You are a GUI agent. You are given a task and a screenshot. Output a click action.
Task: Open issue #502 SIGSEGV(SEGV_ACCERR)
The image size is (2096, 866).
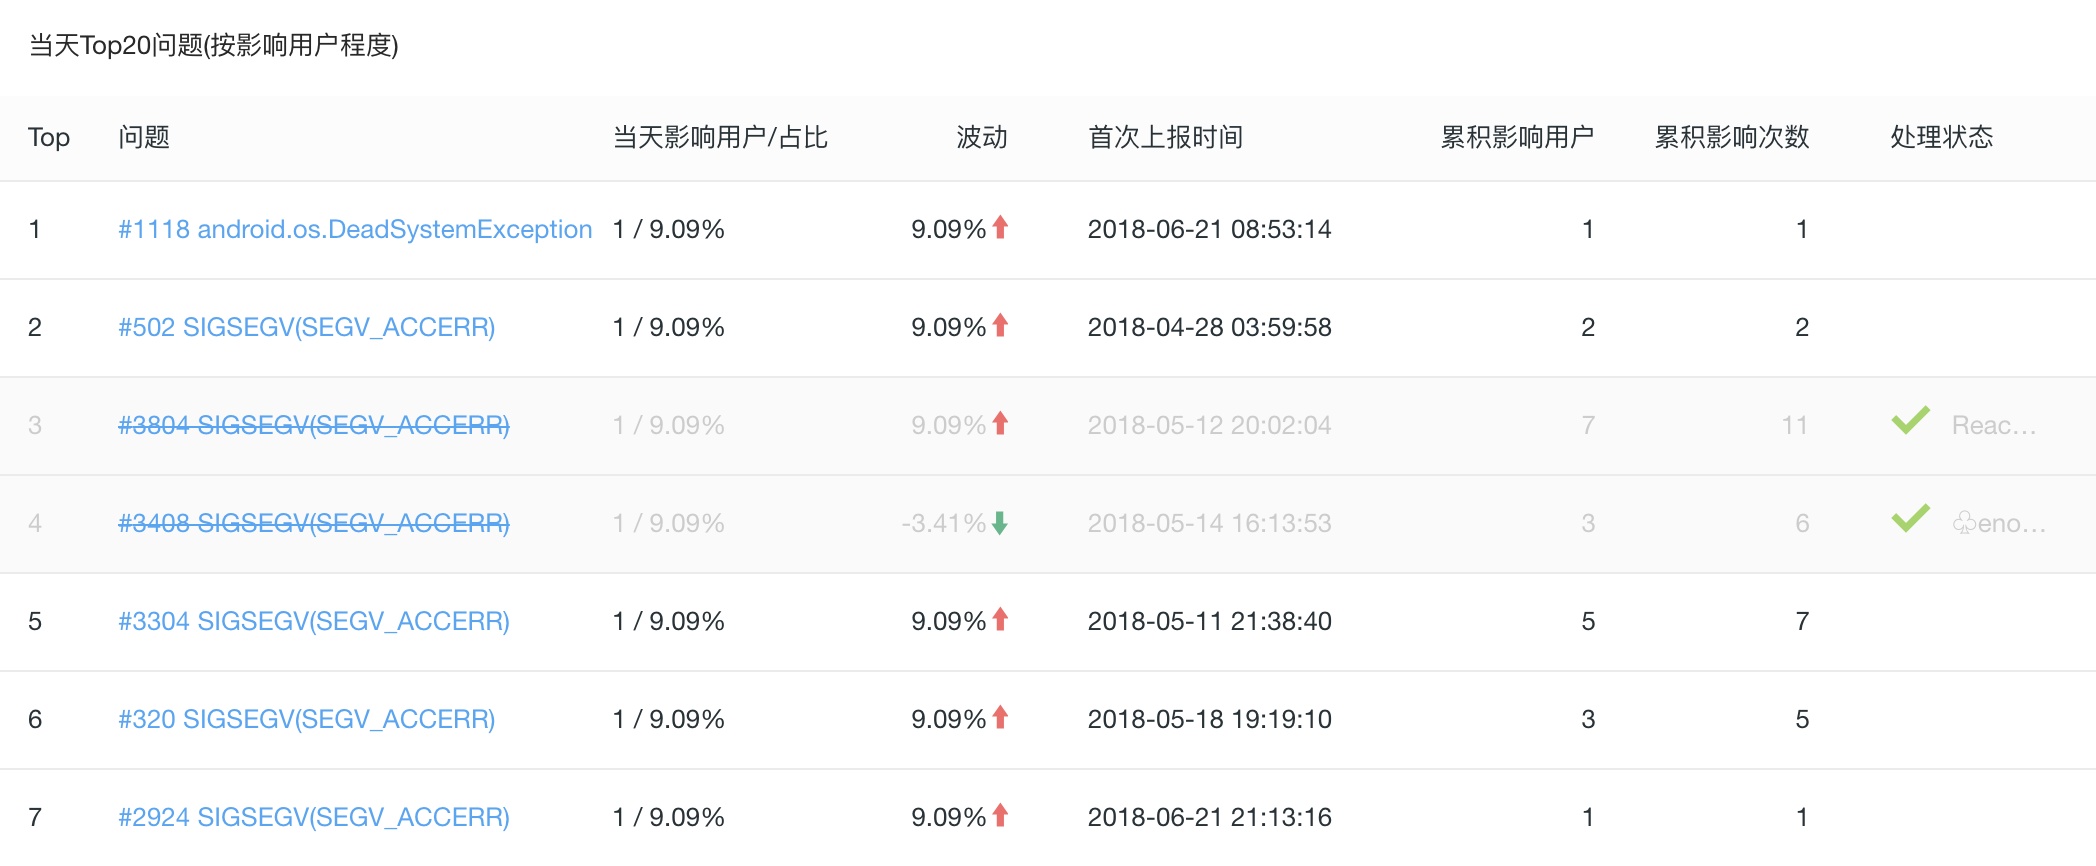coord(307,327)
